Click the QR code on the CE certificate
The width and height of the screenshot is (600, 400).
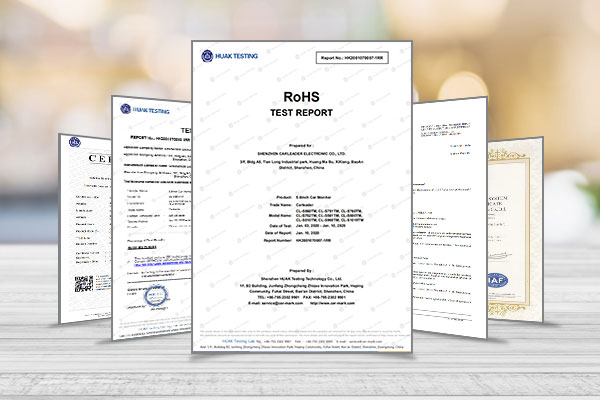[83, 284]
